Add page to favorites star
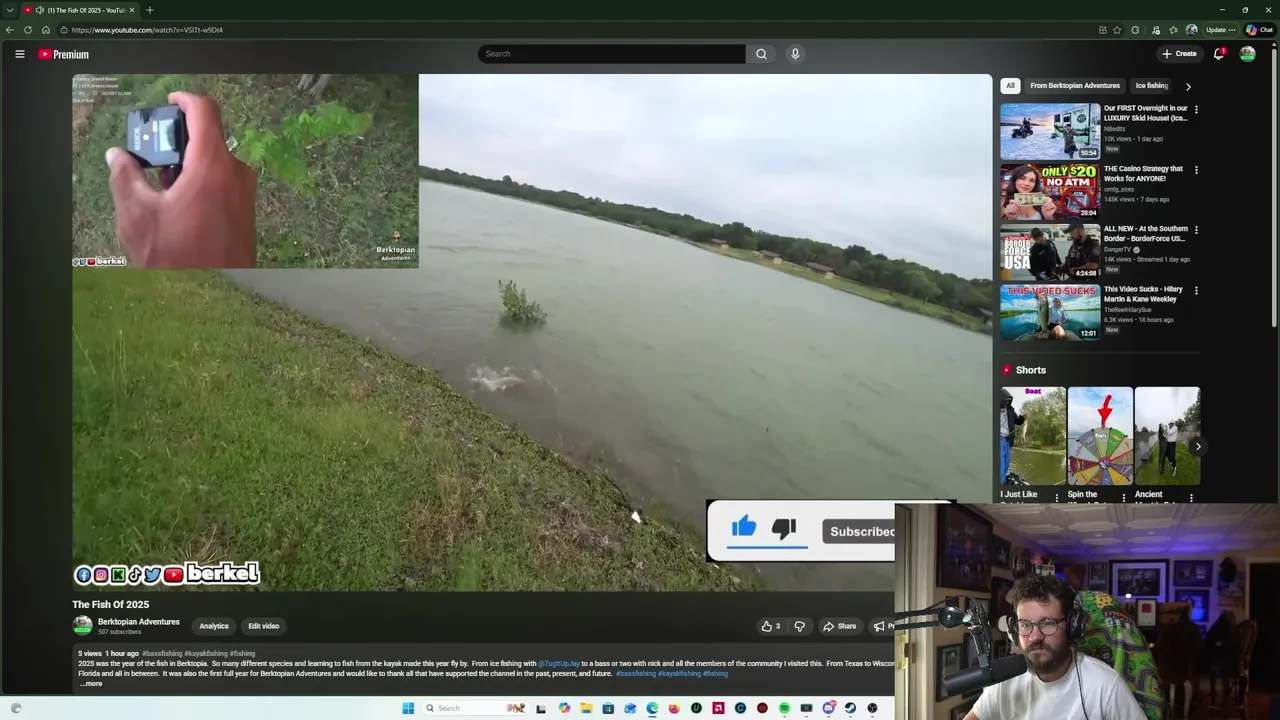Viewport: 1280px width, 720px height. (1117, 30)
